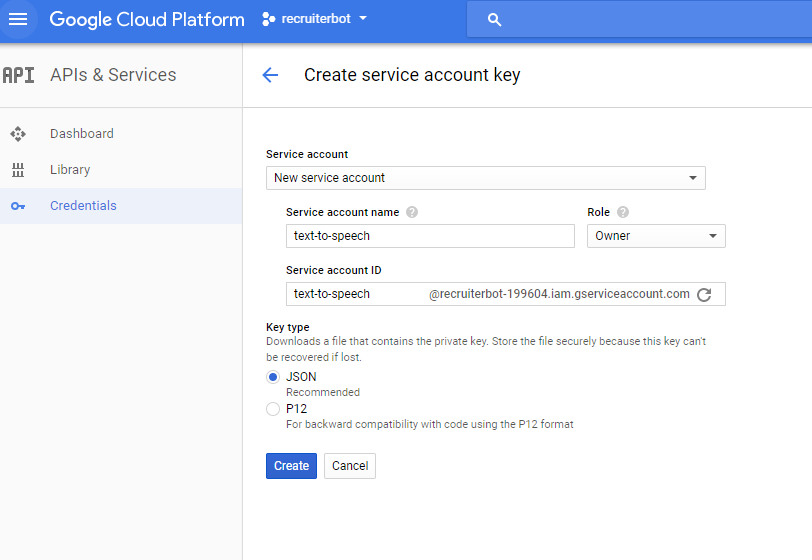The width and height of the screenshot is (812, 560).
Task: Open the recruiterbot project selector
Action: click(314, 19)
